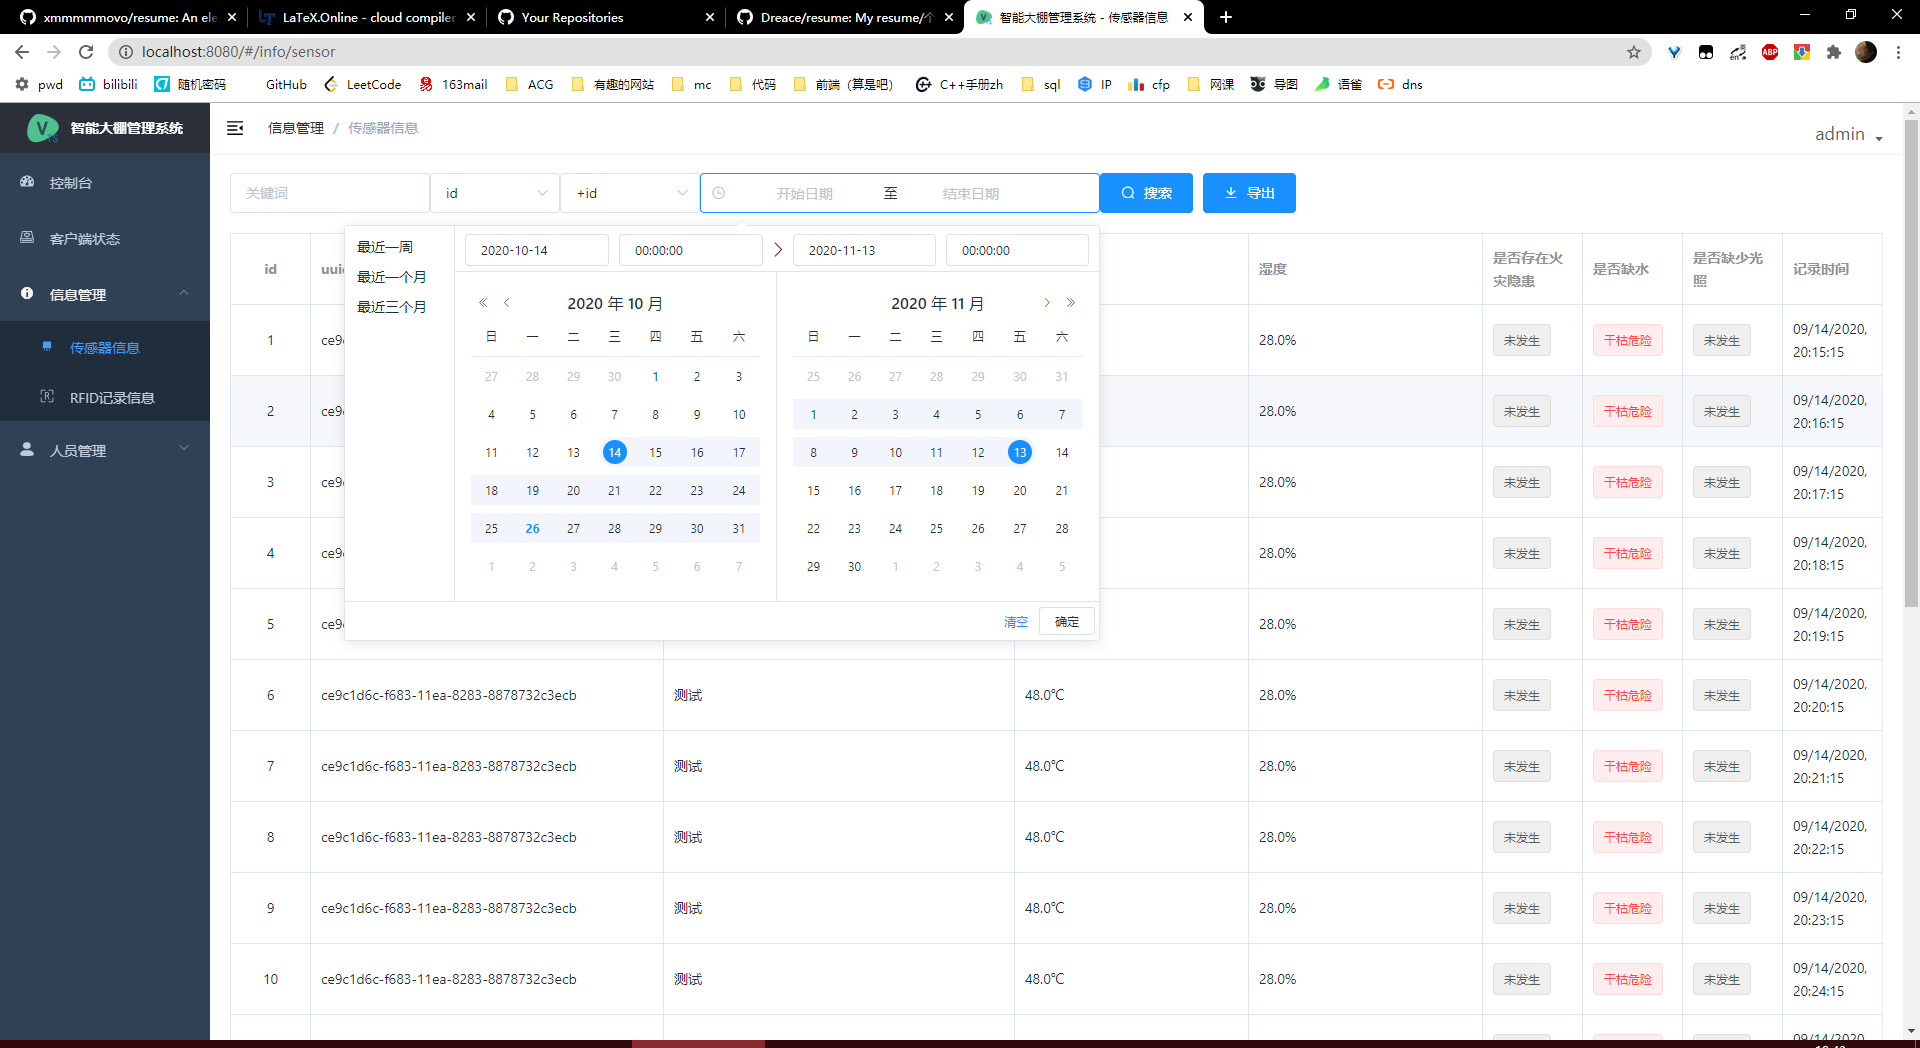This screenshot has height=1048, width=1920.
Task: Go to previous year with double-left arrow
Action: 483,303
